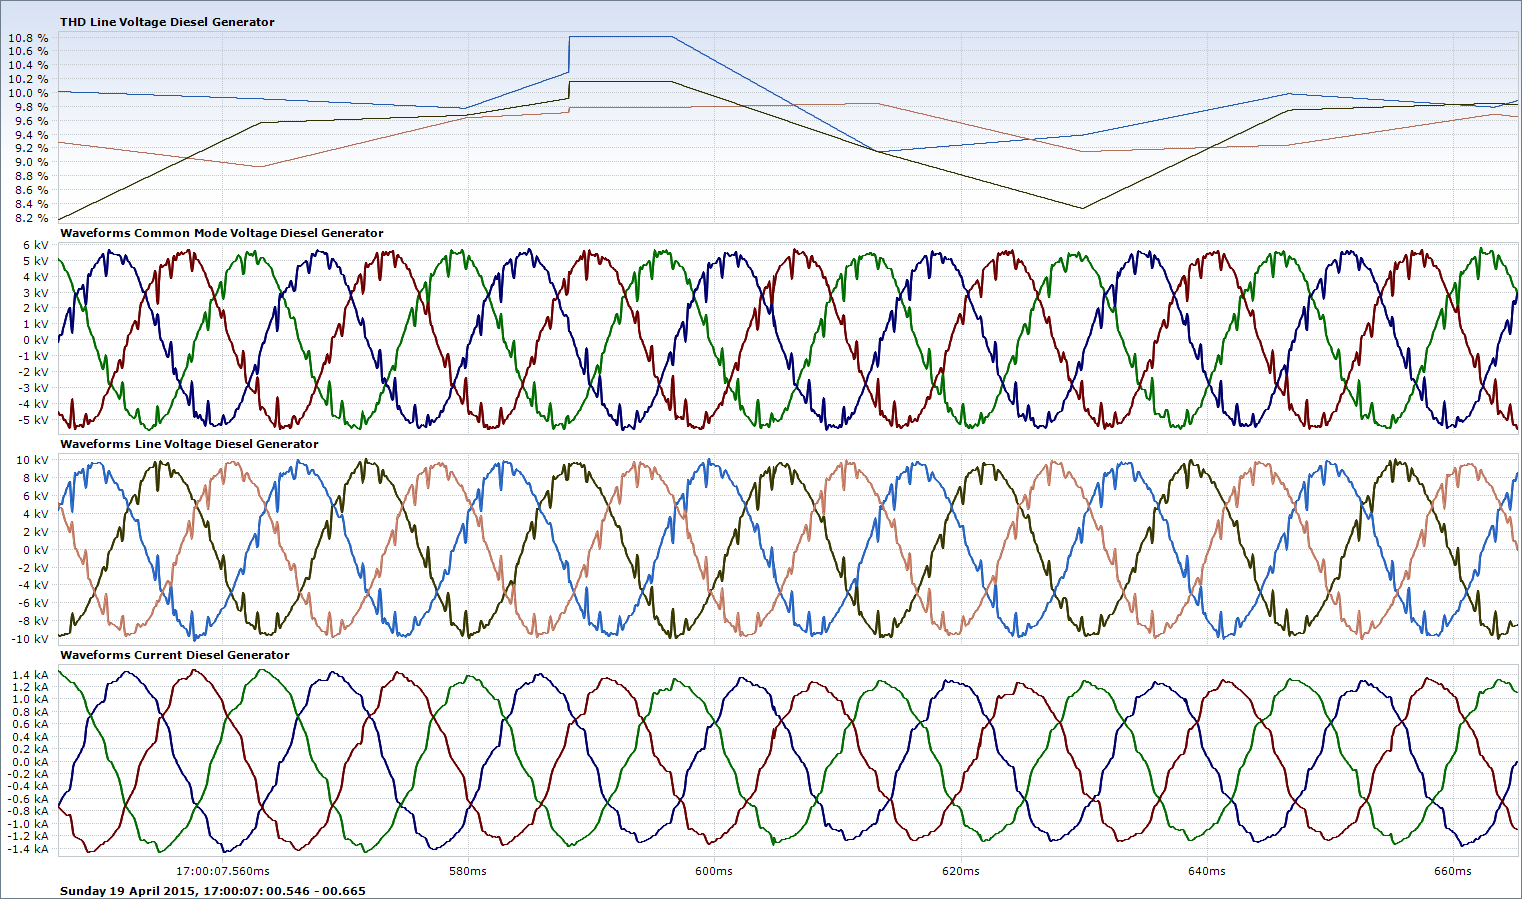Click the '-6 kV' Line Voltage axis label
Viewport: 1522px width, 899px height.
34,603
